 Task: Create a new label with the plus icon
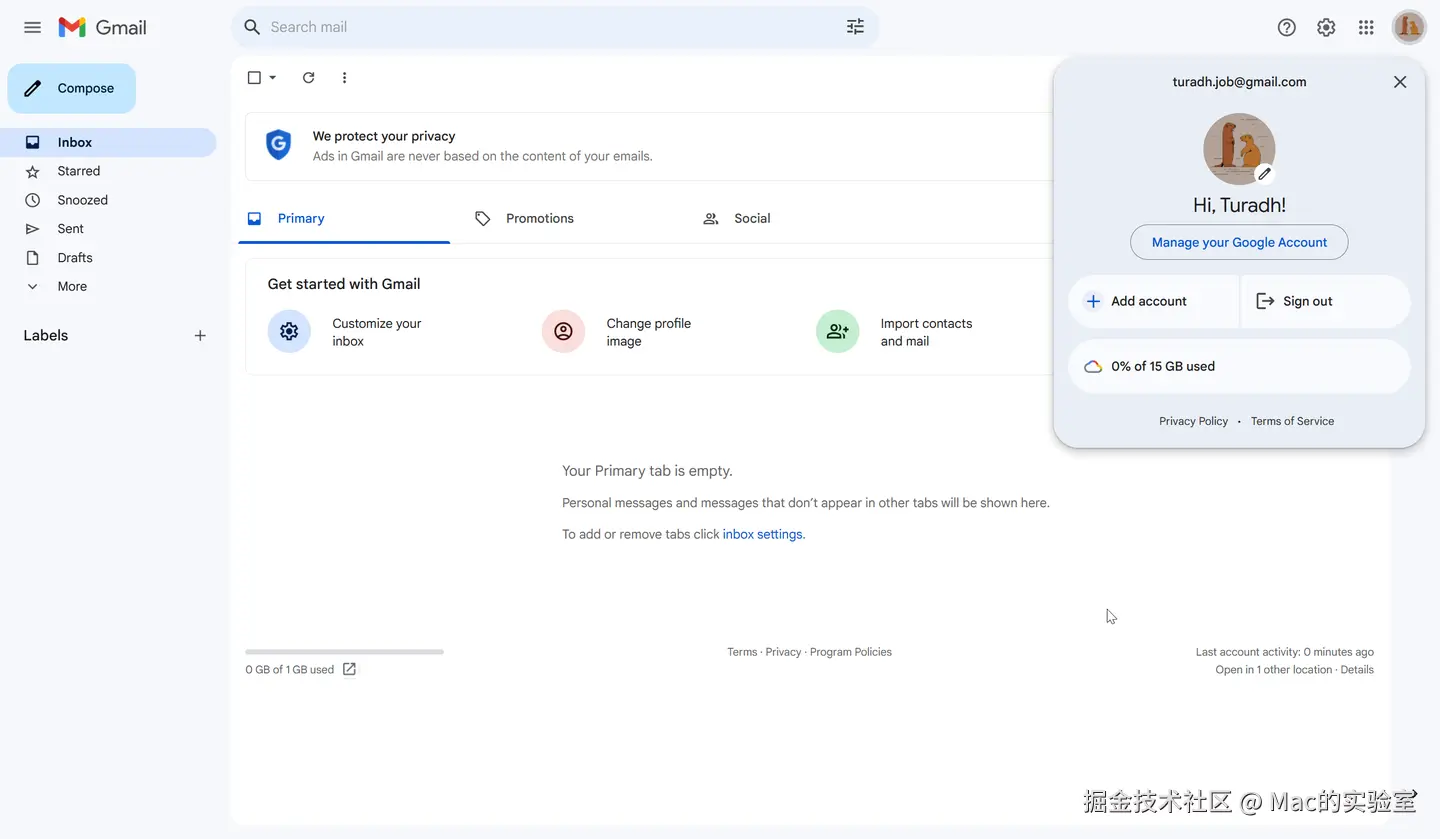(200, 336)
